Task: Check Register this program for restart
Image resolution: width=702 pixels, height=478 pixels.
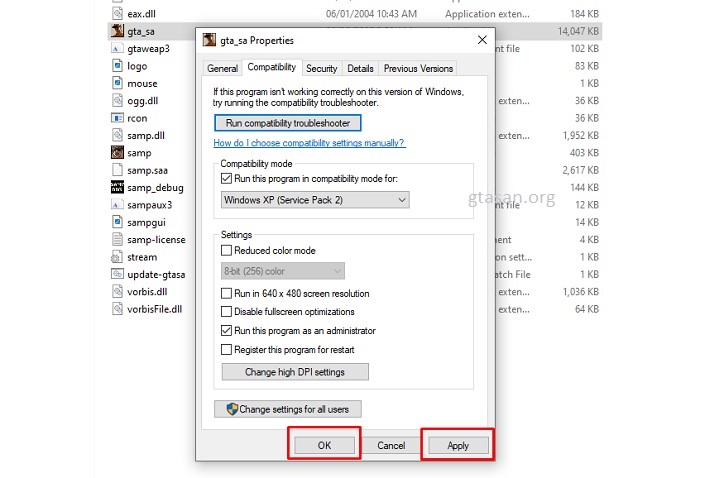Action: pos(227,350)
